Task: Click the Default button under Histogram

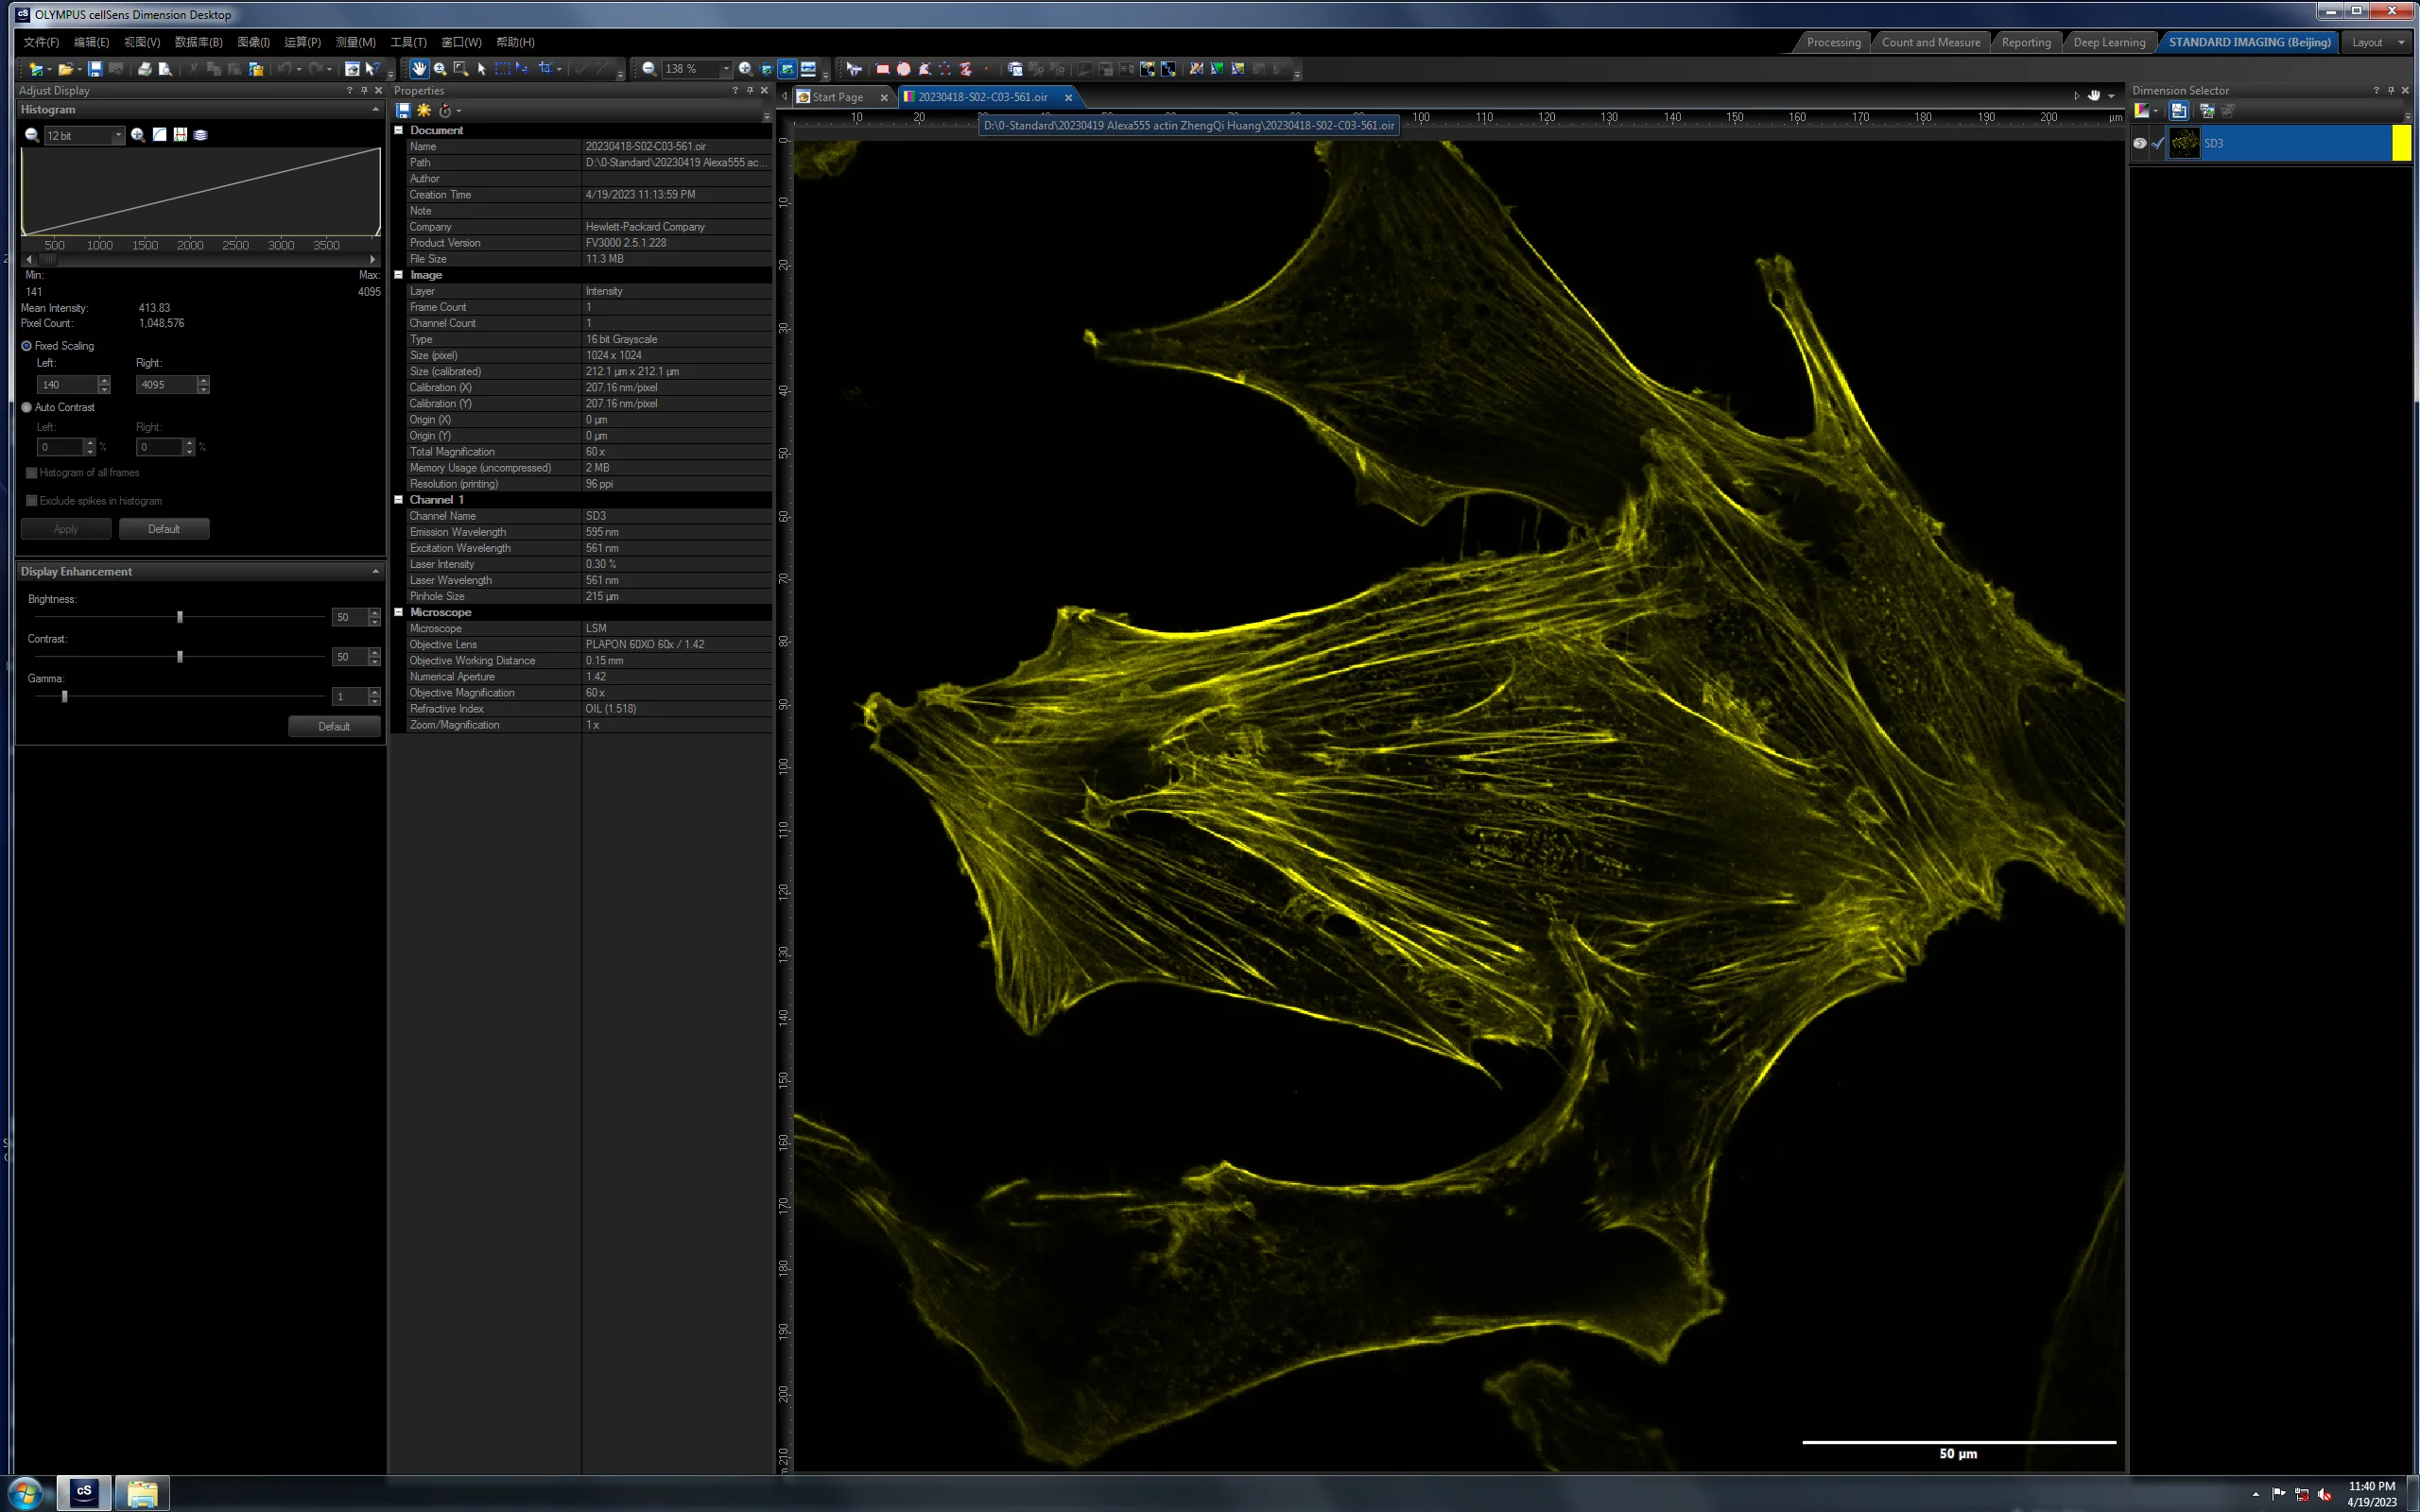Action: pos(164,529)
